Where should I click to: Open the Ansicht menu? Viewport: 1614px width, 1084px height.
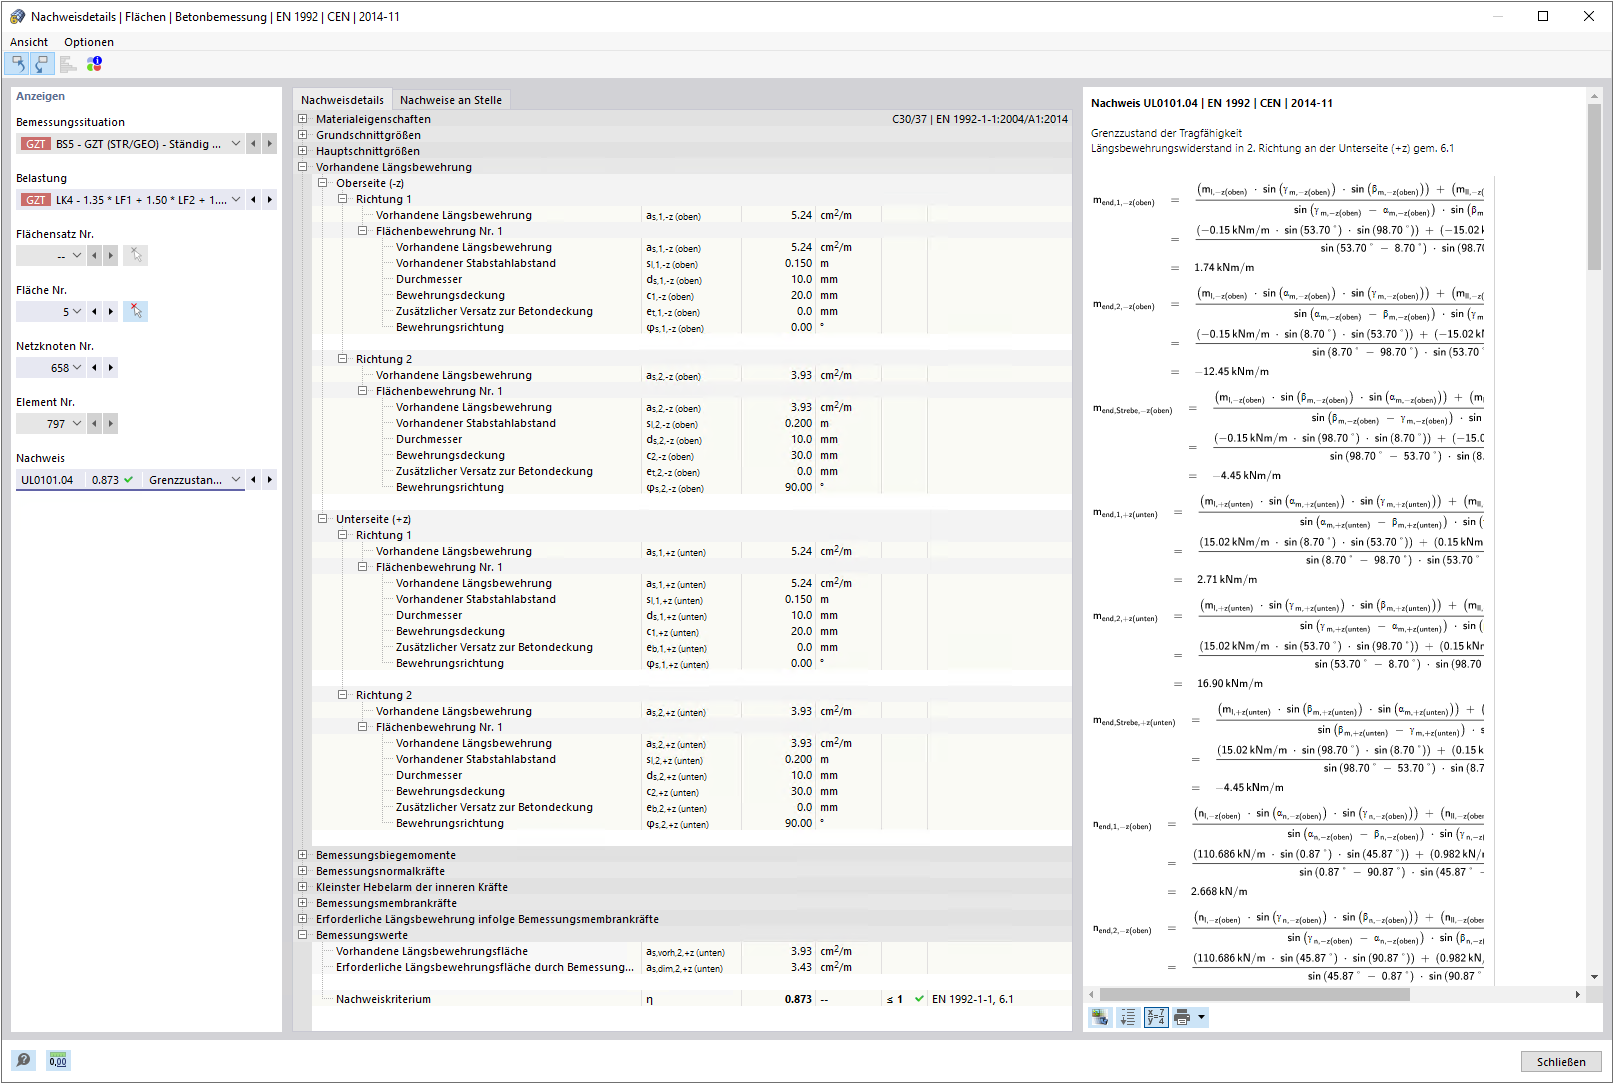[x=29, y=42]
